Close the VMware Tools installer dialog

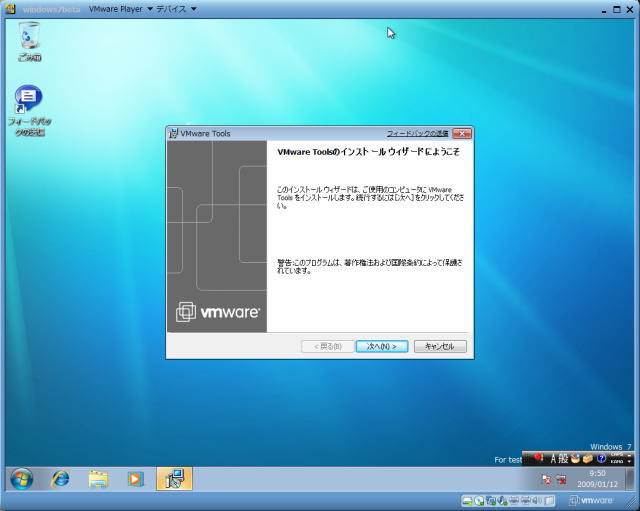[462, 133]
